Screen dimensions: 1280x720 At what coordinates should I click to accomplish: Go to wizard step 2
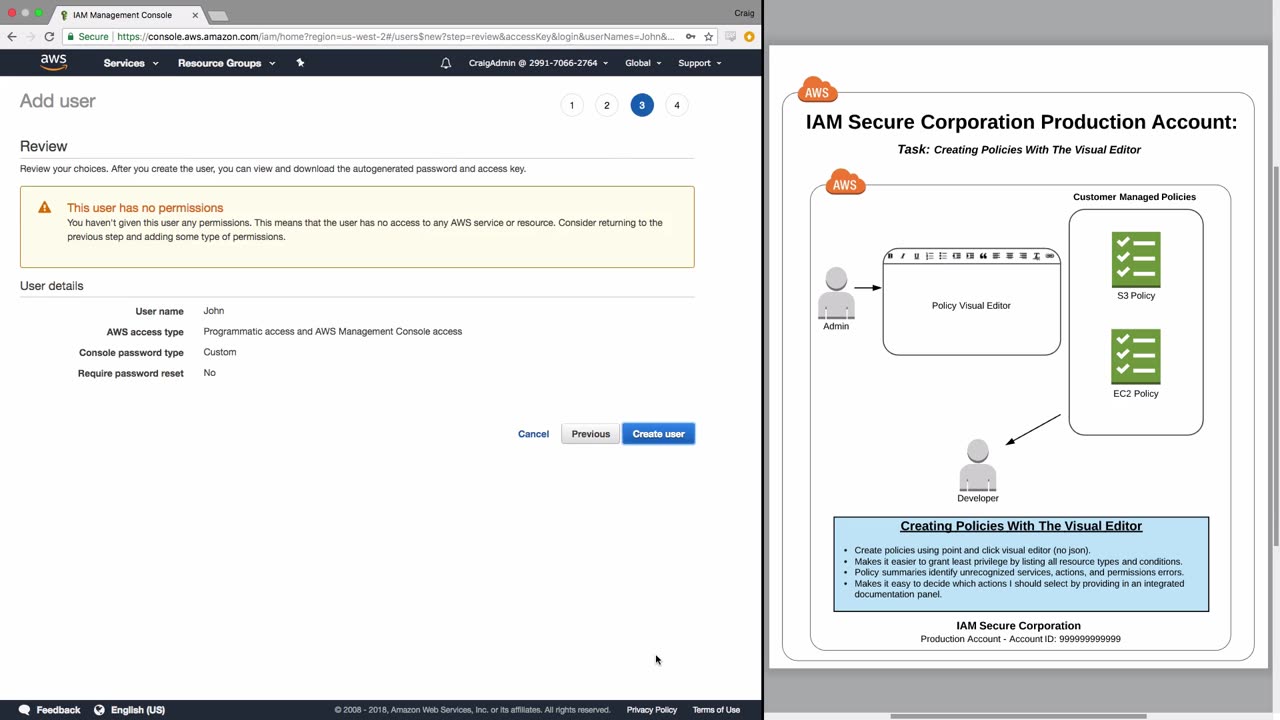(607, 105)
